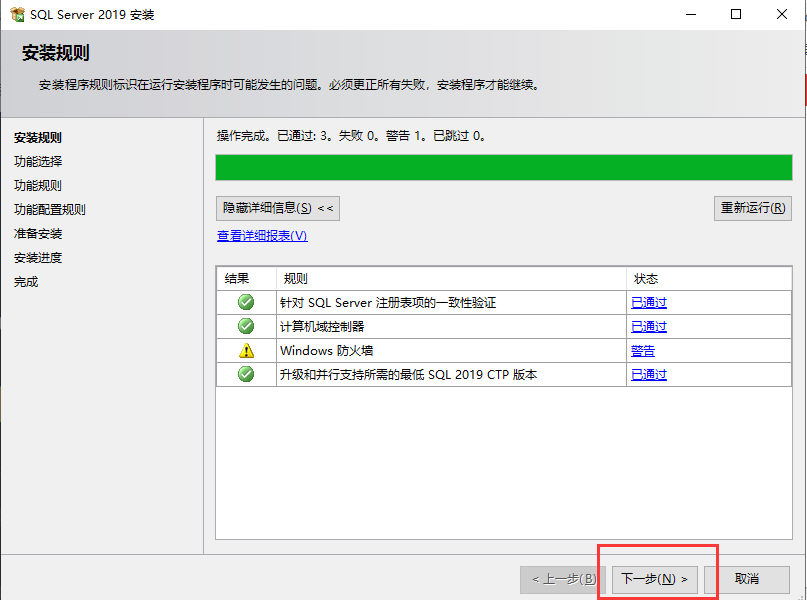
Task: Open 已通过 status for 计算机域控制器
Action: tap(648, 326)
